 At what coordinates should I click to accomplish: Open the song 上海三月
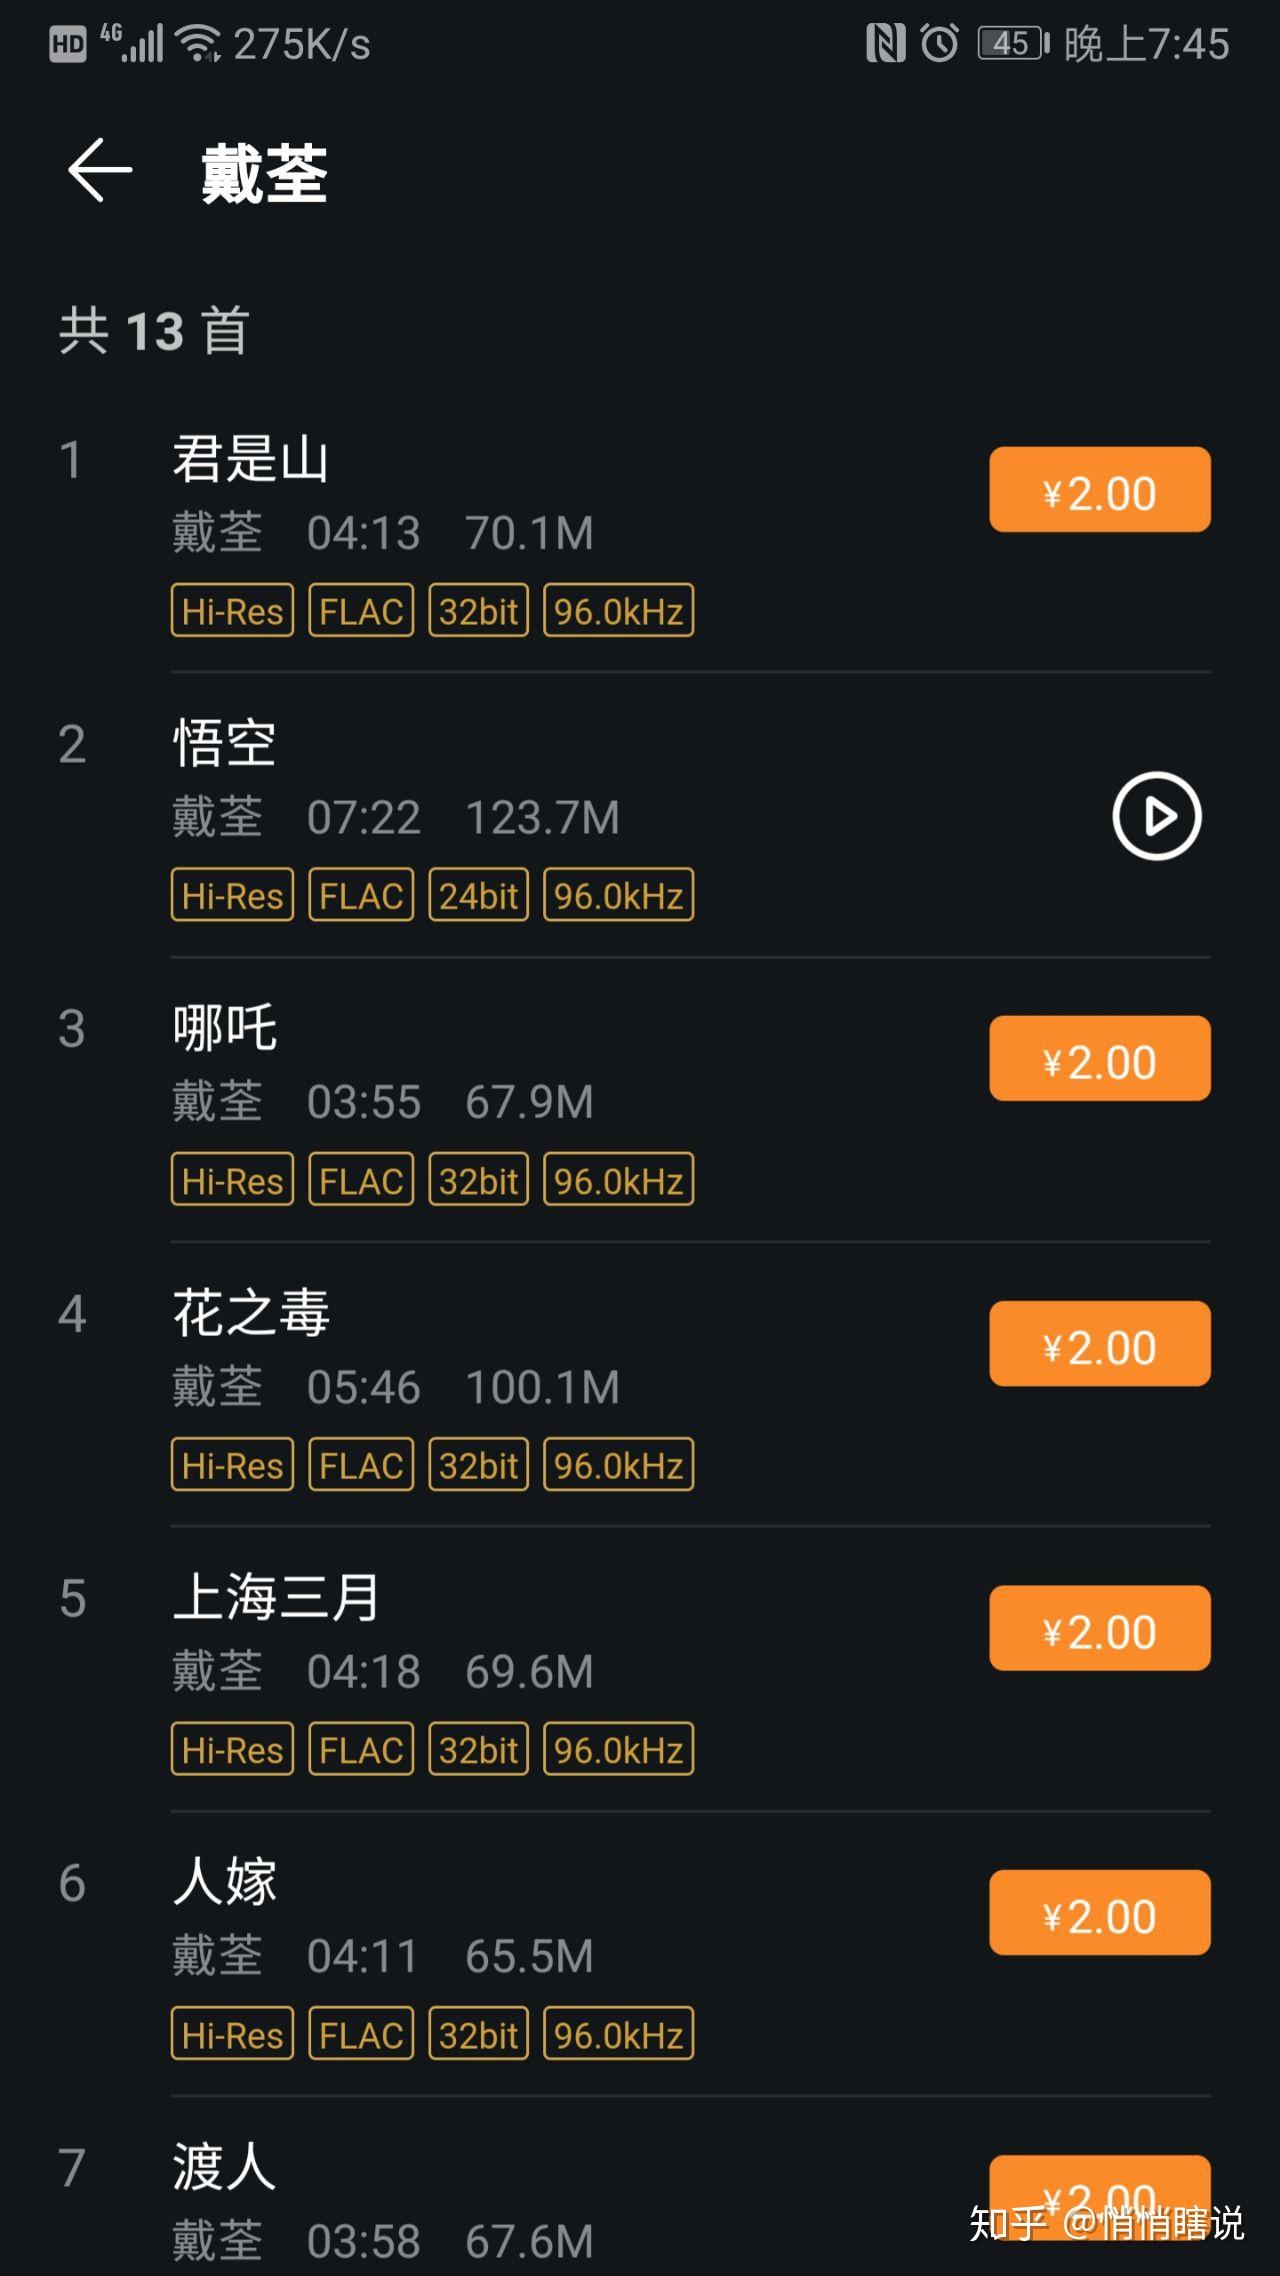pos(276,1597)
